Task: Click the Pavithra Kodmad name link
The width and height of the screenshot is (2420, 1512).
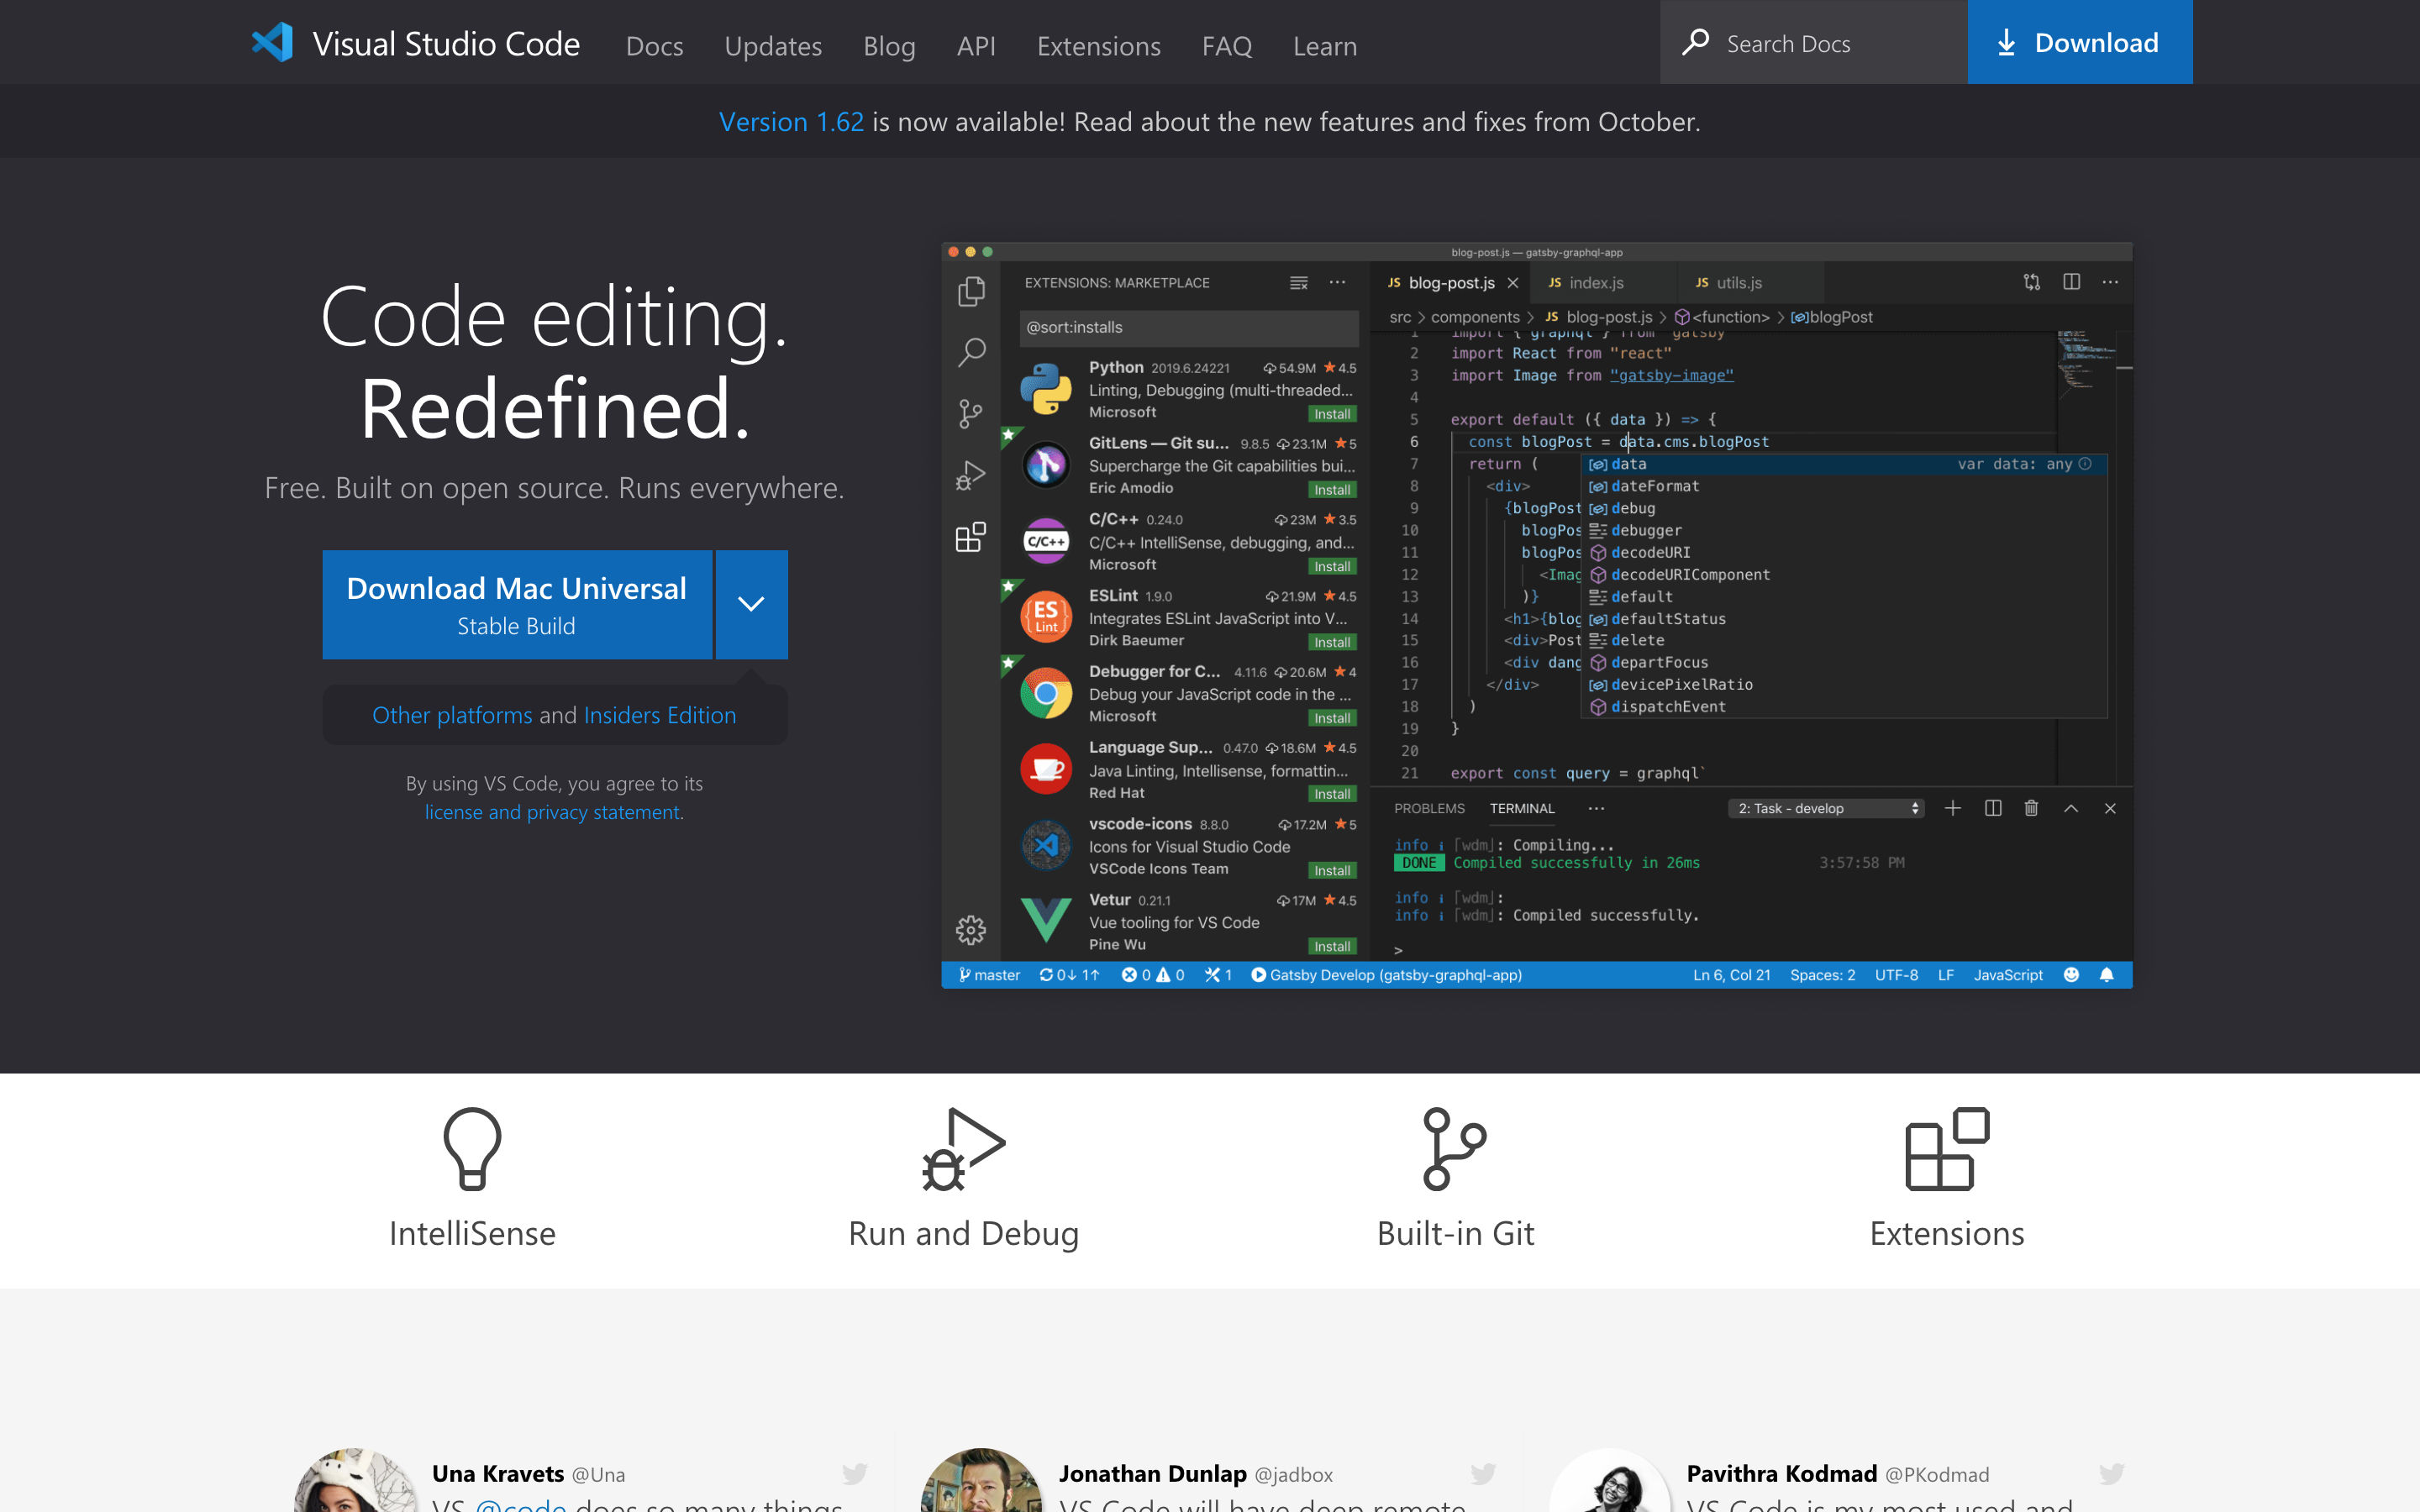Action: (1781, 1474)
